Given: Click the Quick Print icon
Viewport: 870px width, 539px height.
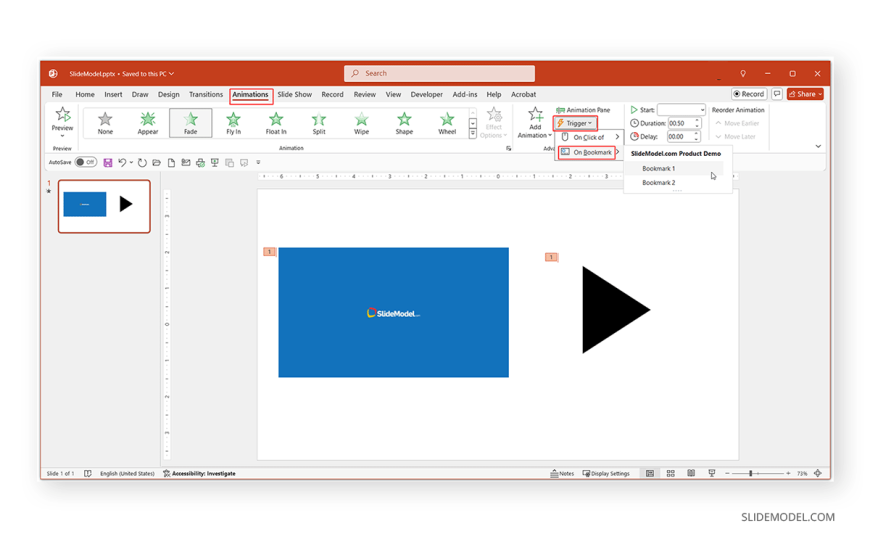Looking at the screenshot, I should click(200, 163).
